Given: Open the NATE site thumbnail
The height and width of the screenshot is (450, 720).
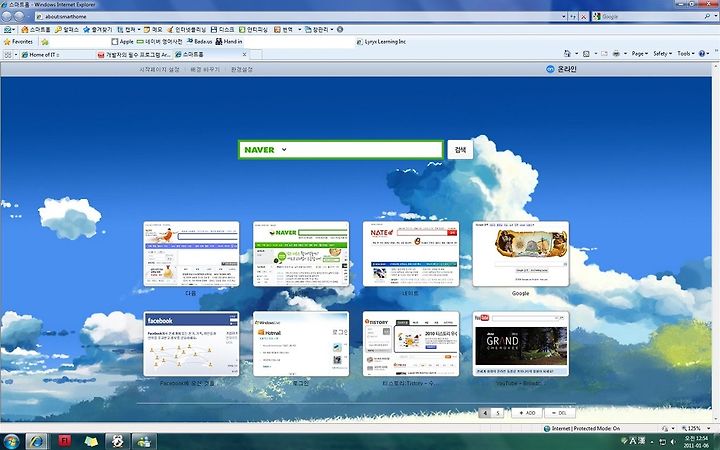Looking at the screenshot, I should click(411, 254).
